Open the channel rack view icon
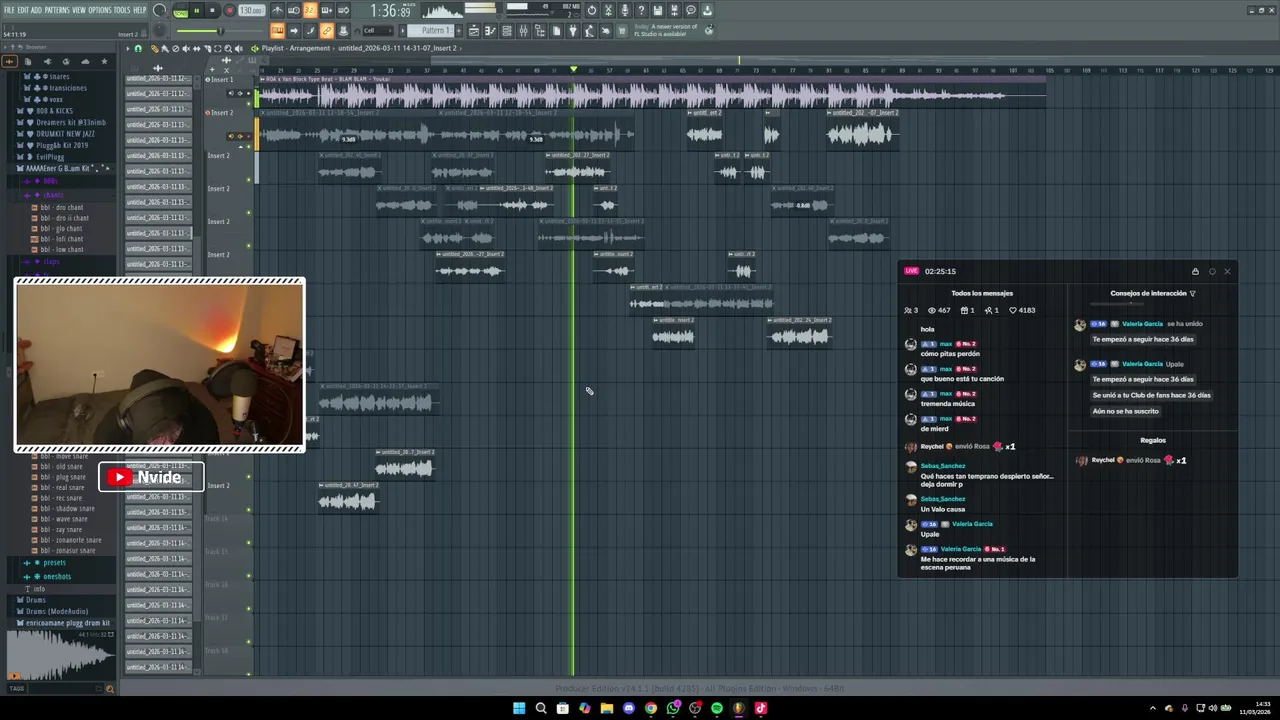The image size is (1280, 720). pos(507,31)
